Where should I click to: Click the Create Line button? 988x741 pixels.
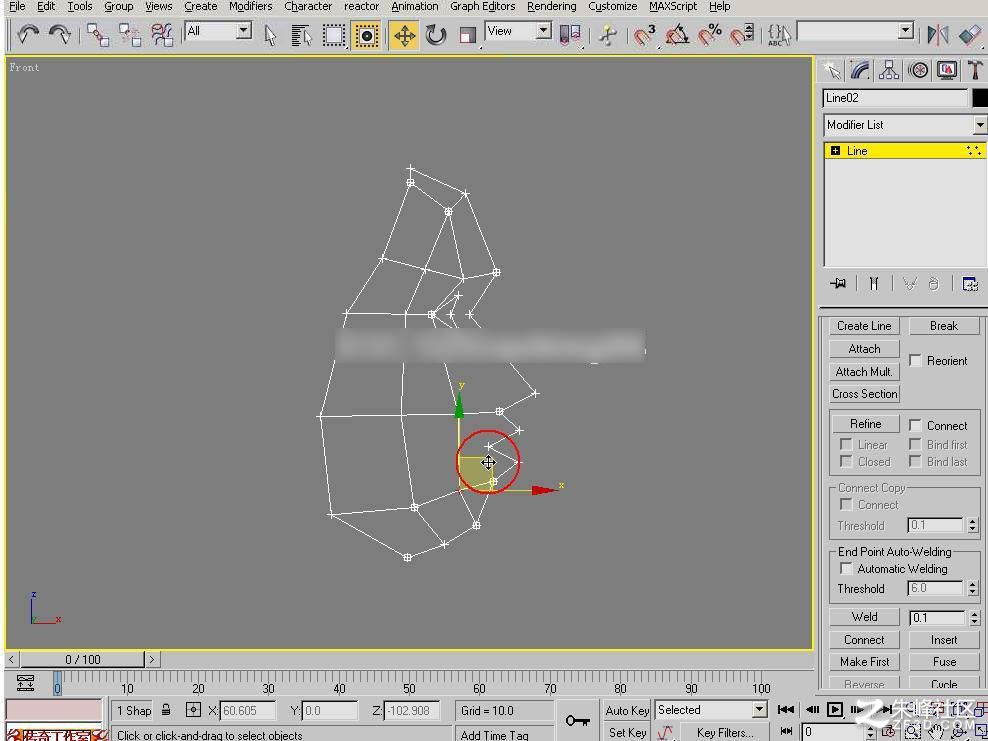pyautogui.click(x=864, y=326)
